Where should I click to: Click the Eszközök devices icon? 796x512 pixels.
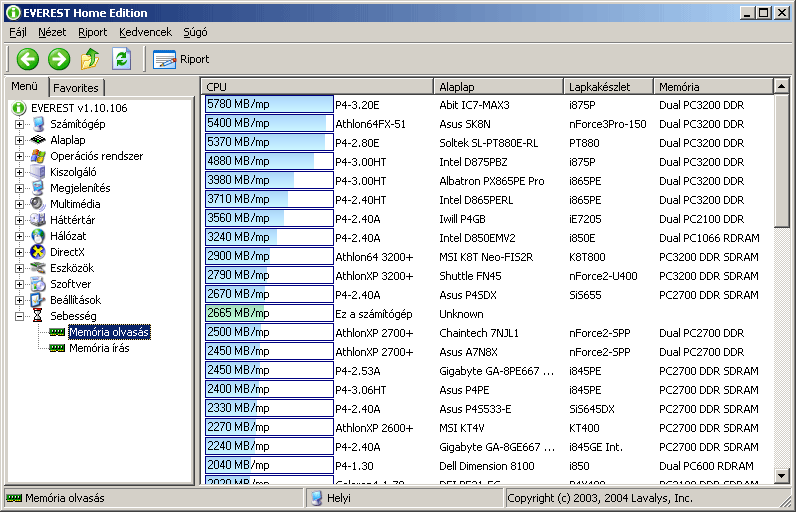click(x=38, y=267)
